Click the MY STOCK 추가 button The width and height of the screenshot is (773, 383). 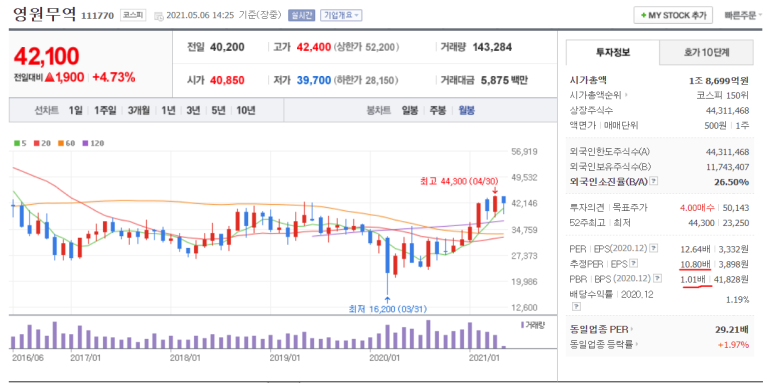(673, 15)
